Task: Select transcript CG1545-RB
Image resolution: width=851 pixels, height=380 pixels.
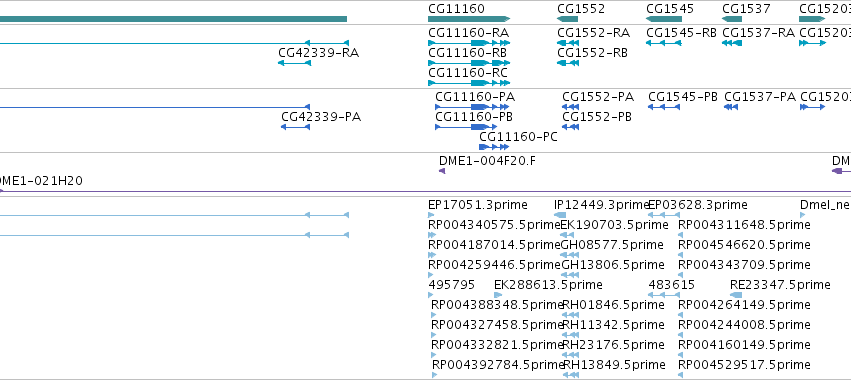Action: pos(681,33)
